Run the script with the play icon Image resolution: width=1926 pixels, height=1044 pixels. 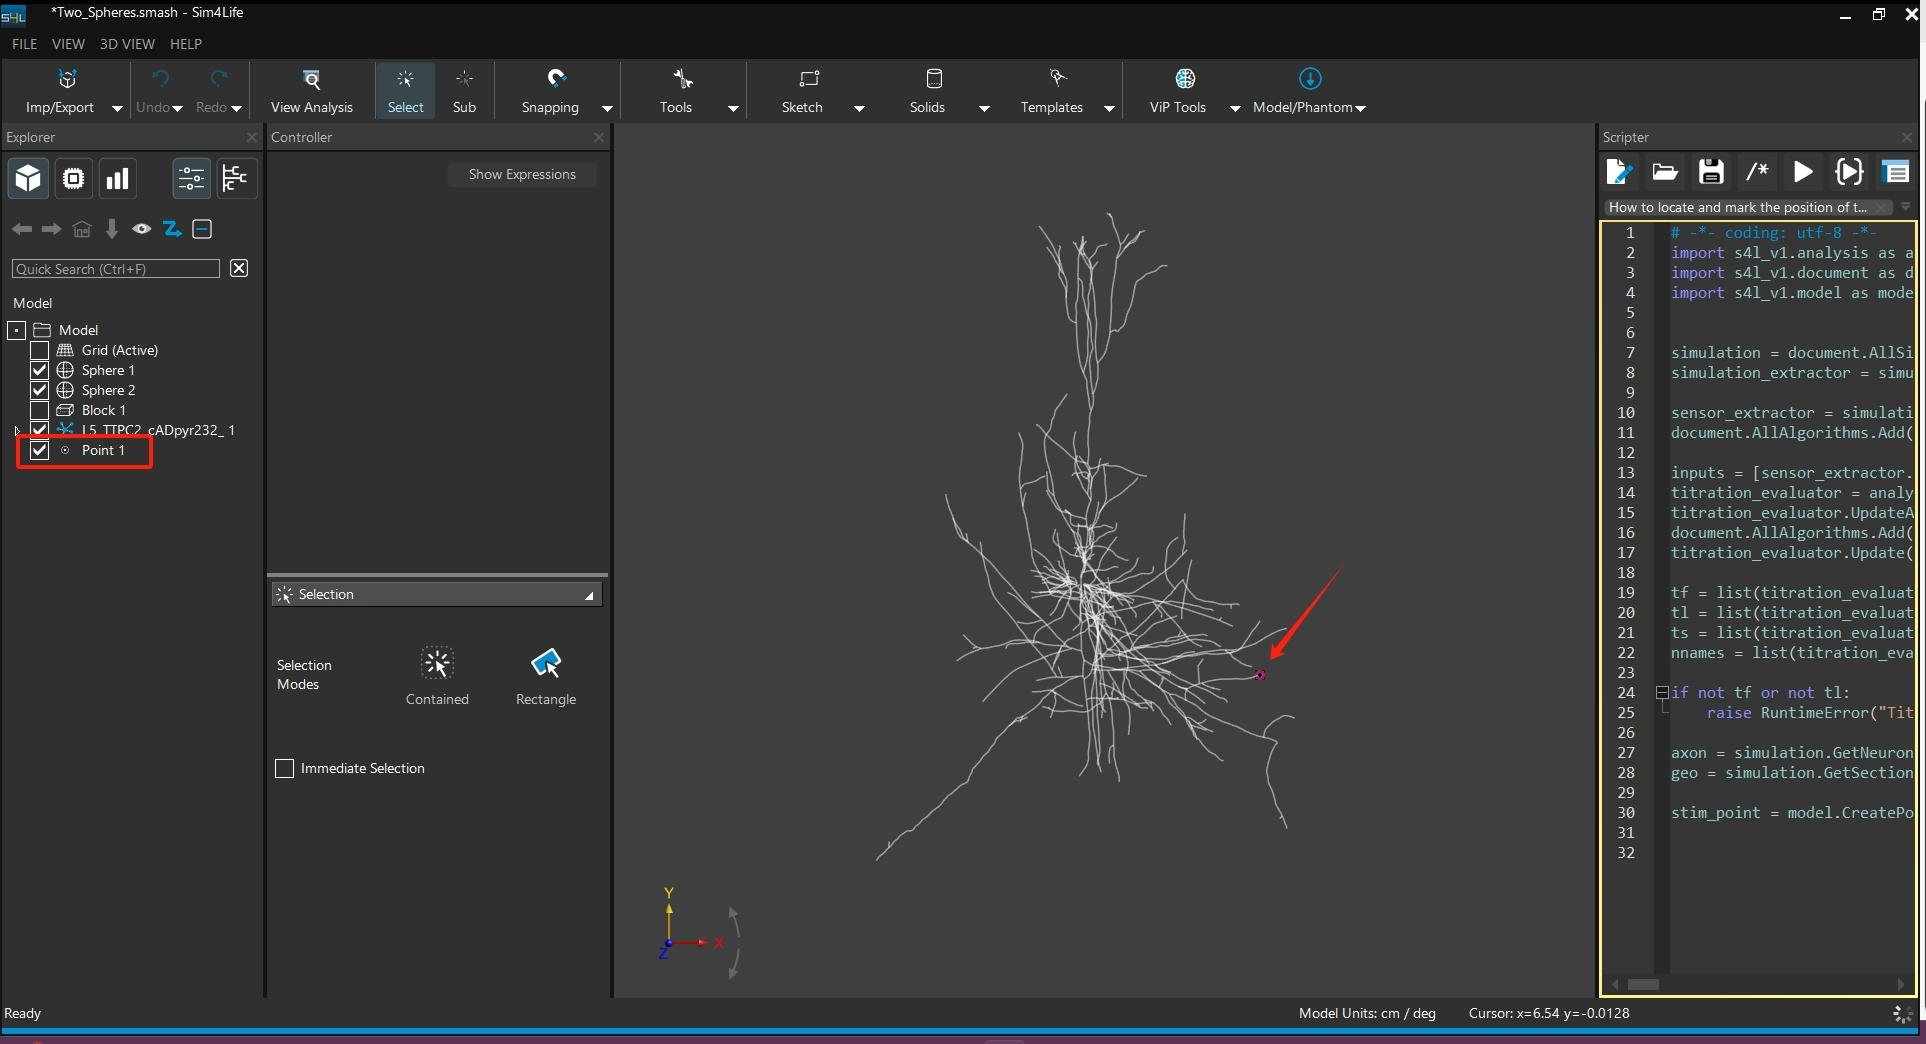(x=1803, y=173)
